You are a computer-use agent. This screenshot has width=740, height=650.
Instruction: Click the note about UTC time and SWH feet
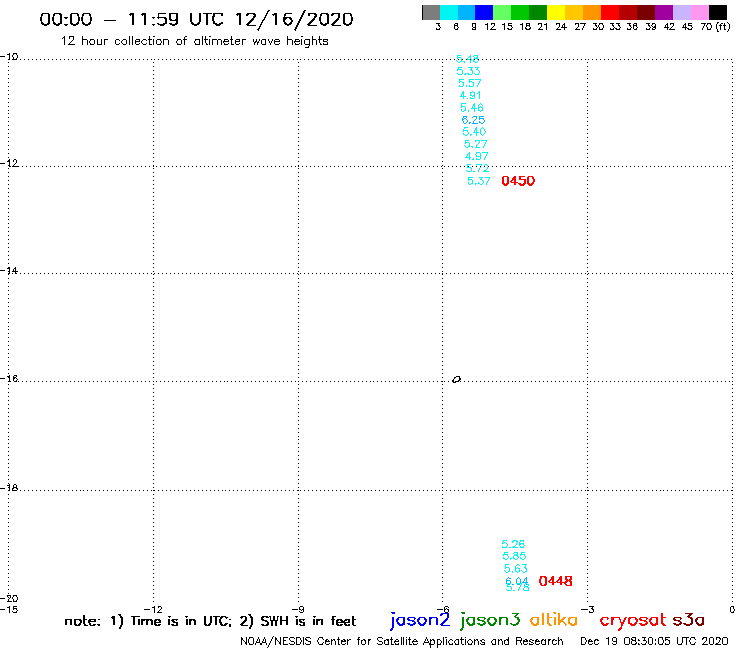(x=210, y=621)
